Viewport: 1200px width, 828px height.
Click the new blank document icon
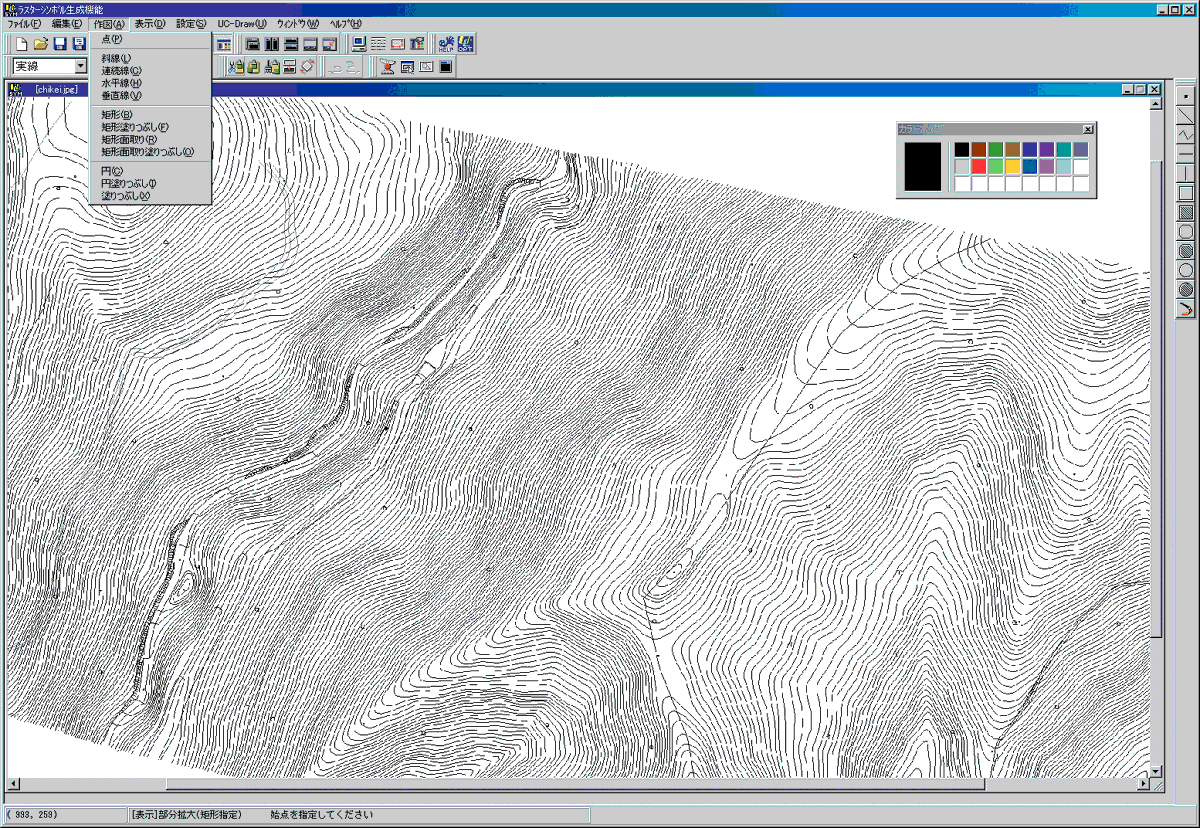pos(22,45)
